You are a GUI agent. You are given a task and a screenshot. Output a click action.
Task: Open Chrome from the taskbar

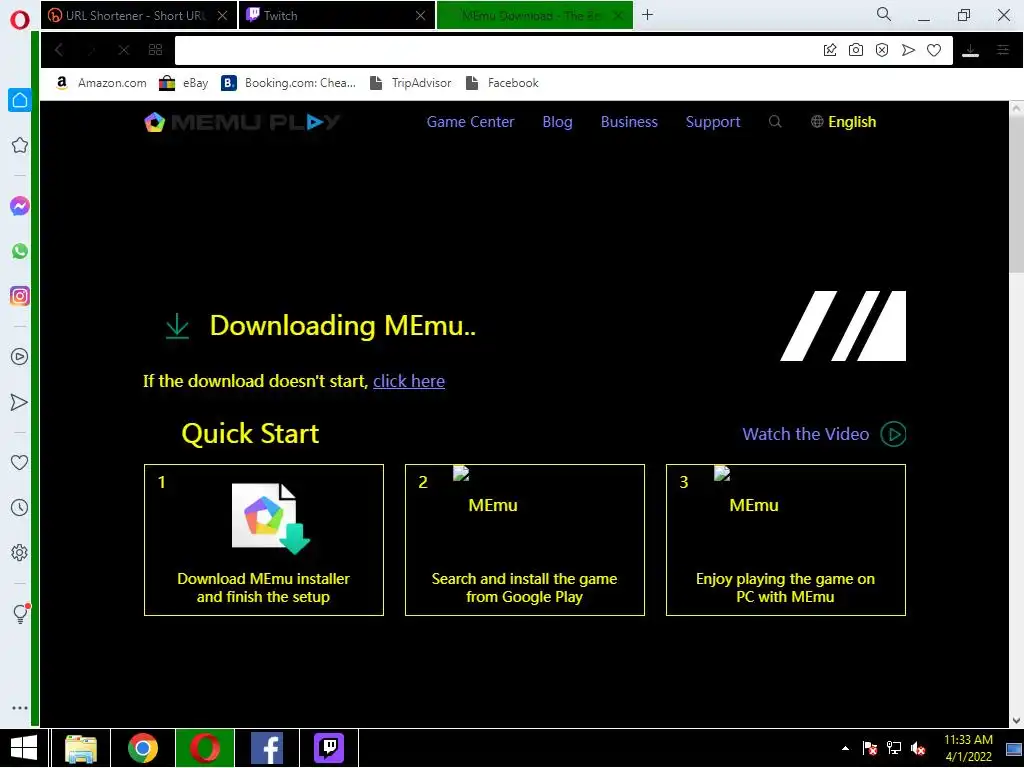click(142, 748)
